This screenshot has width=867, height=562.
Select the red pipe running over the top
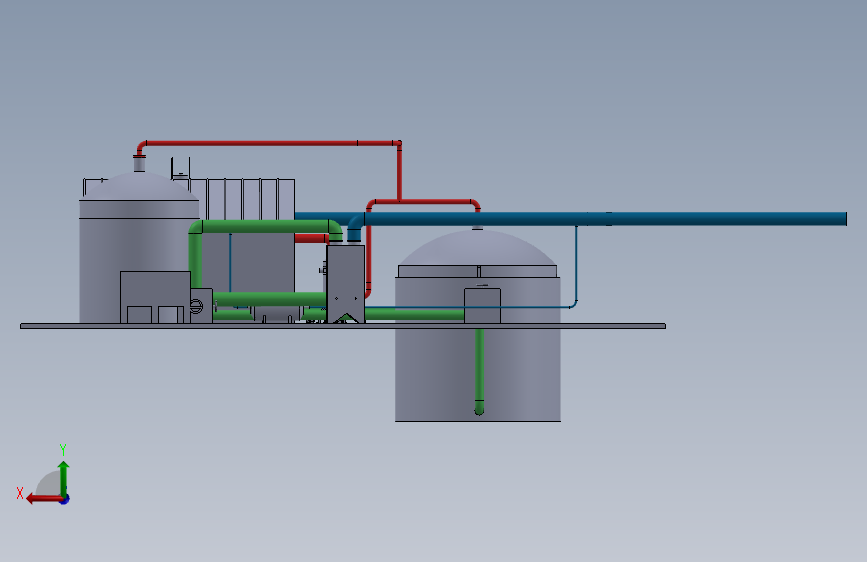coord(268,143)
